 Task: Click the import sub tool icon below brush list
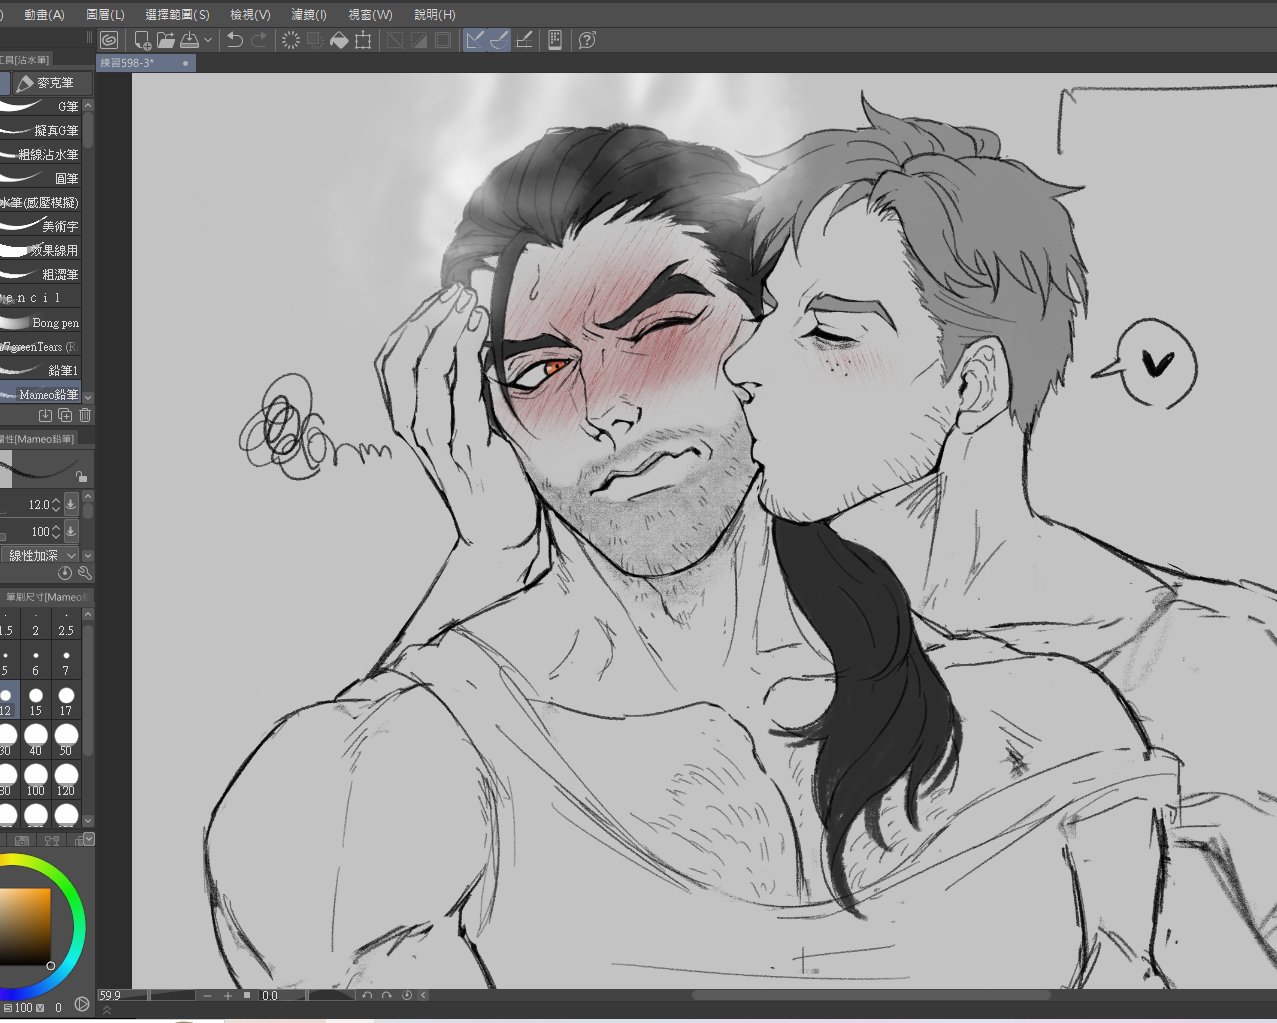pyautogui.click(x=45, y=415)
